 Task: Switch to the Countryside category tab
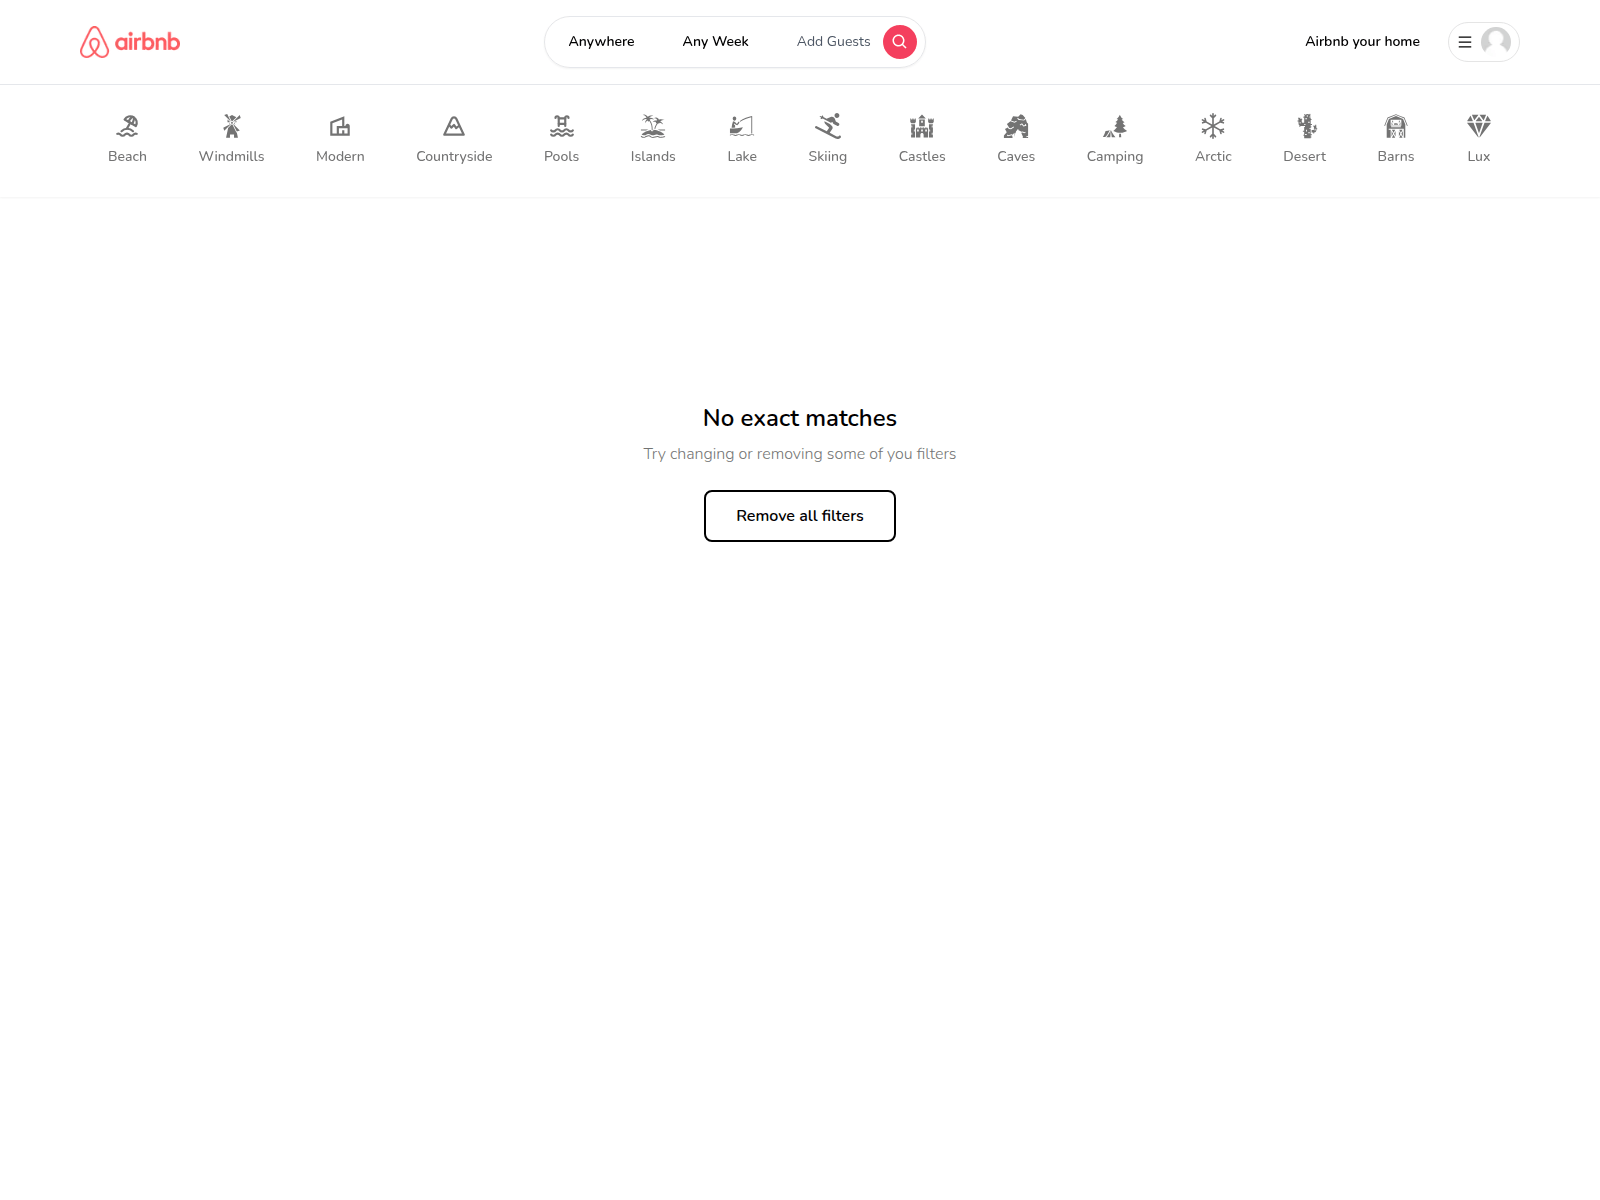pos(454,138)
